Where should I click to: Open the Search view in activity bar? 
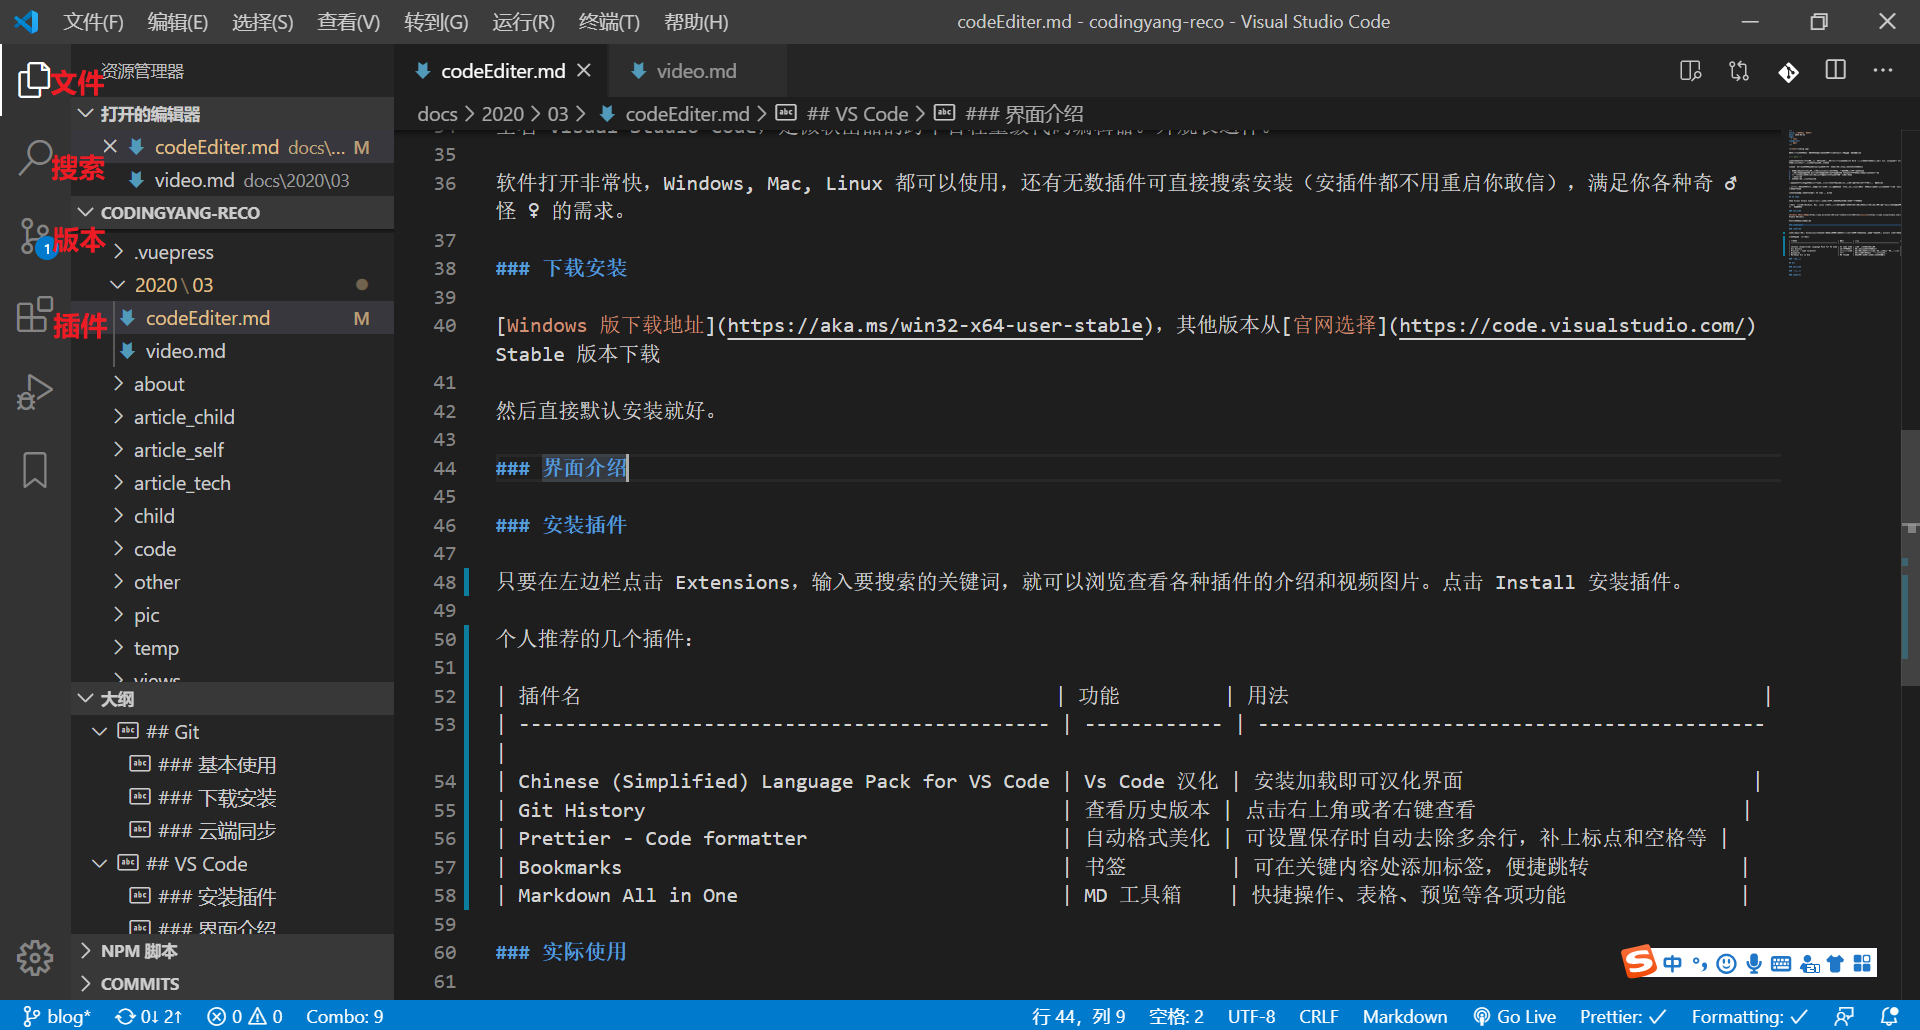[x=34, y=157]
